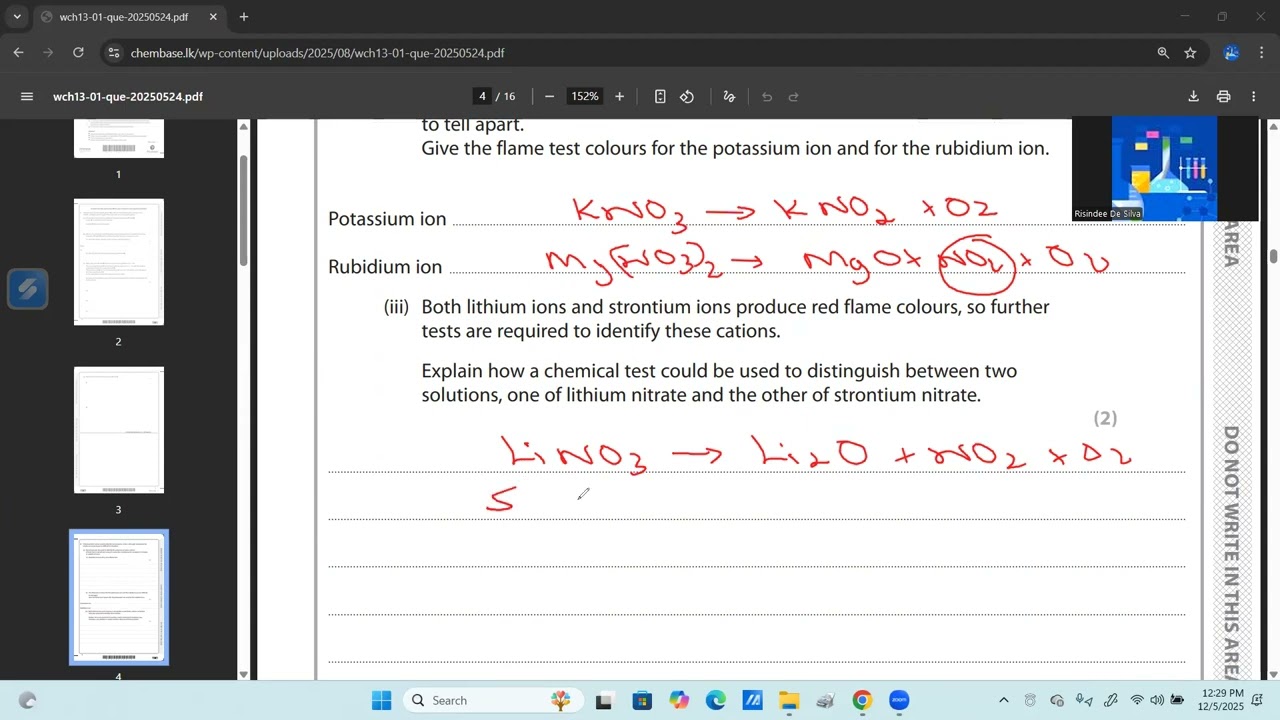Reload the browser page
This screenshot has height=720, width=1280.
tap(78, 53)
